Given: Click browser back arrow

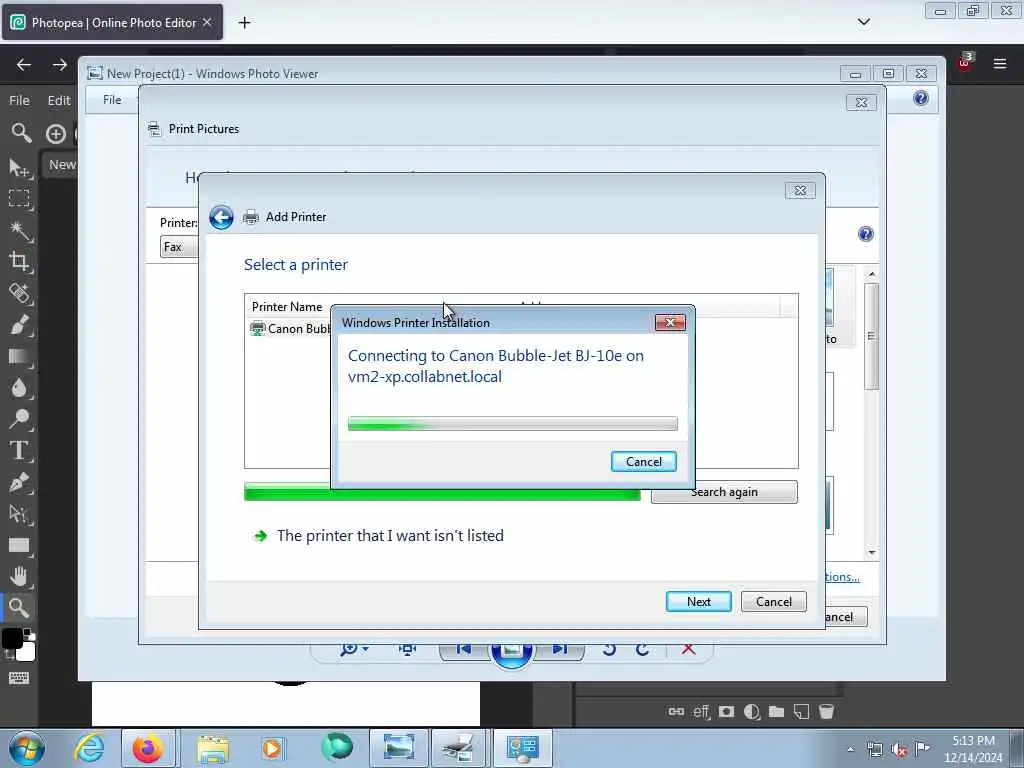Looking at the screenshot, I should (x=24, y=65).
